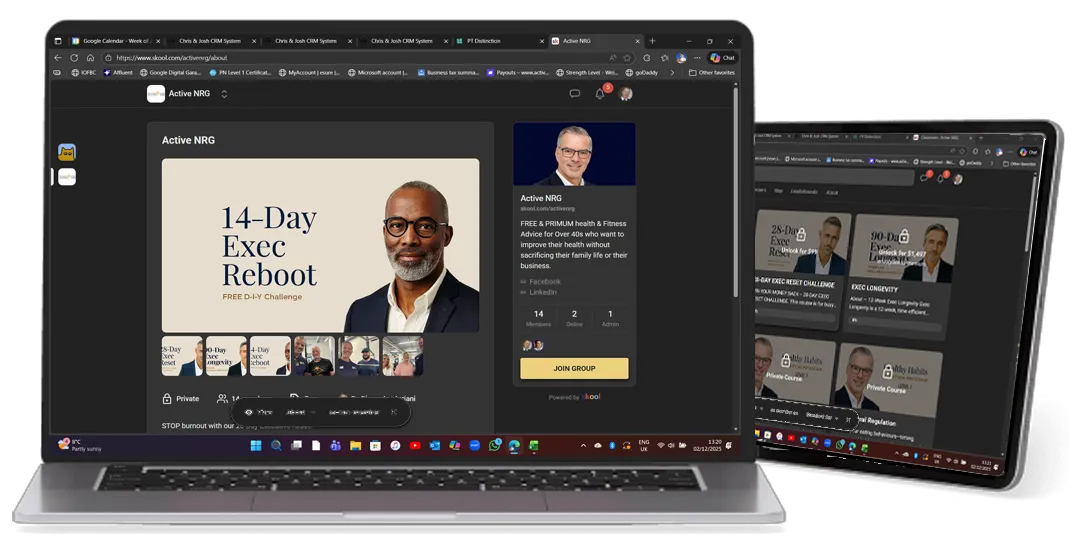The image size is (1080, 552).
Task: Click the Active NRG logo in the page header
Action: 156,94
